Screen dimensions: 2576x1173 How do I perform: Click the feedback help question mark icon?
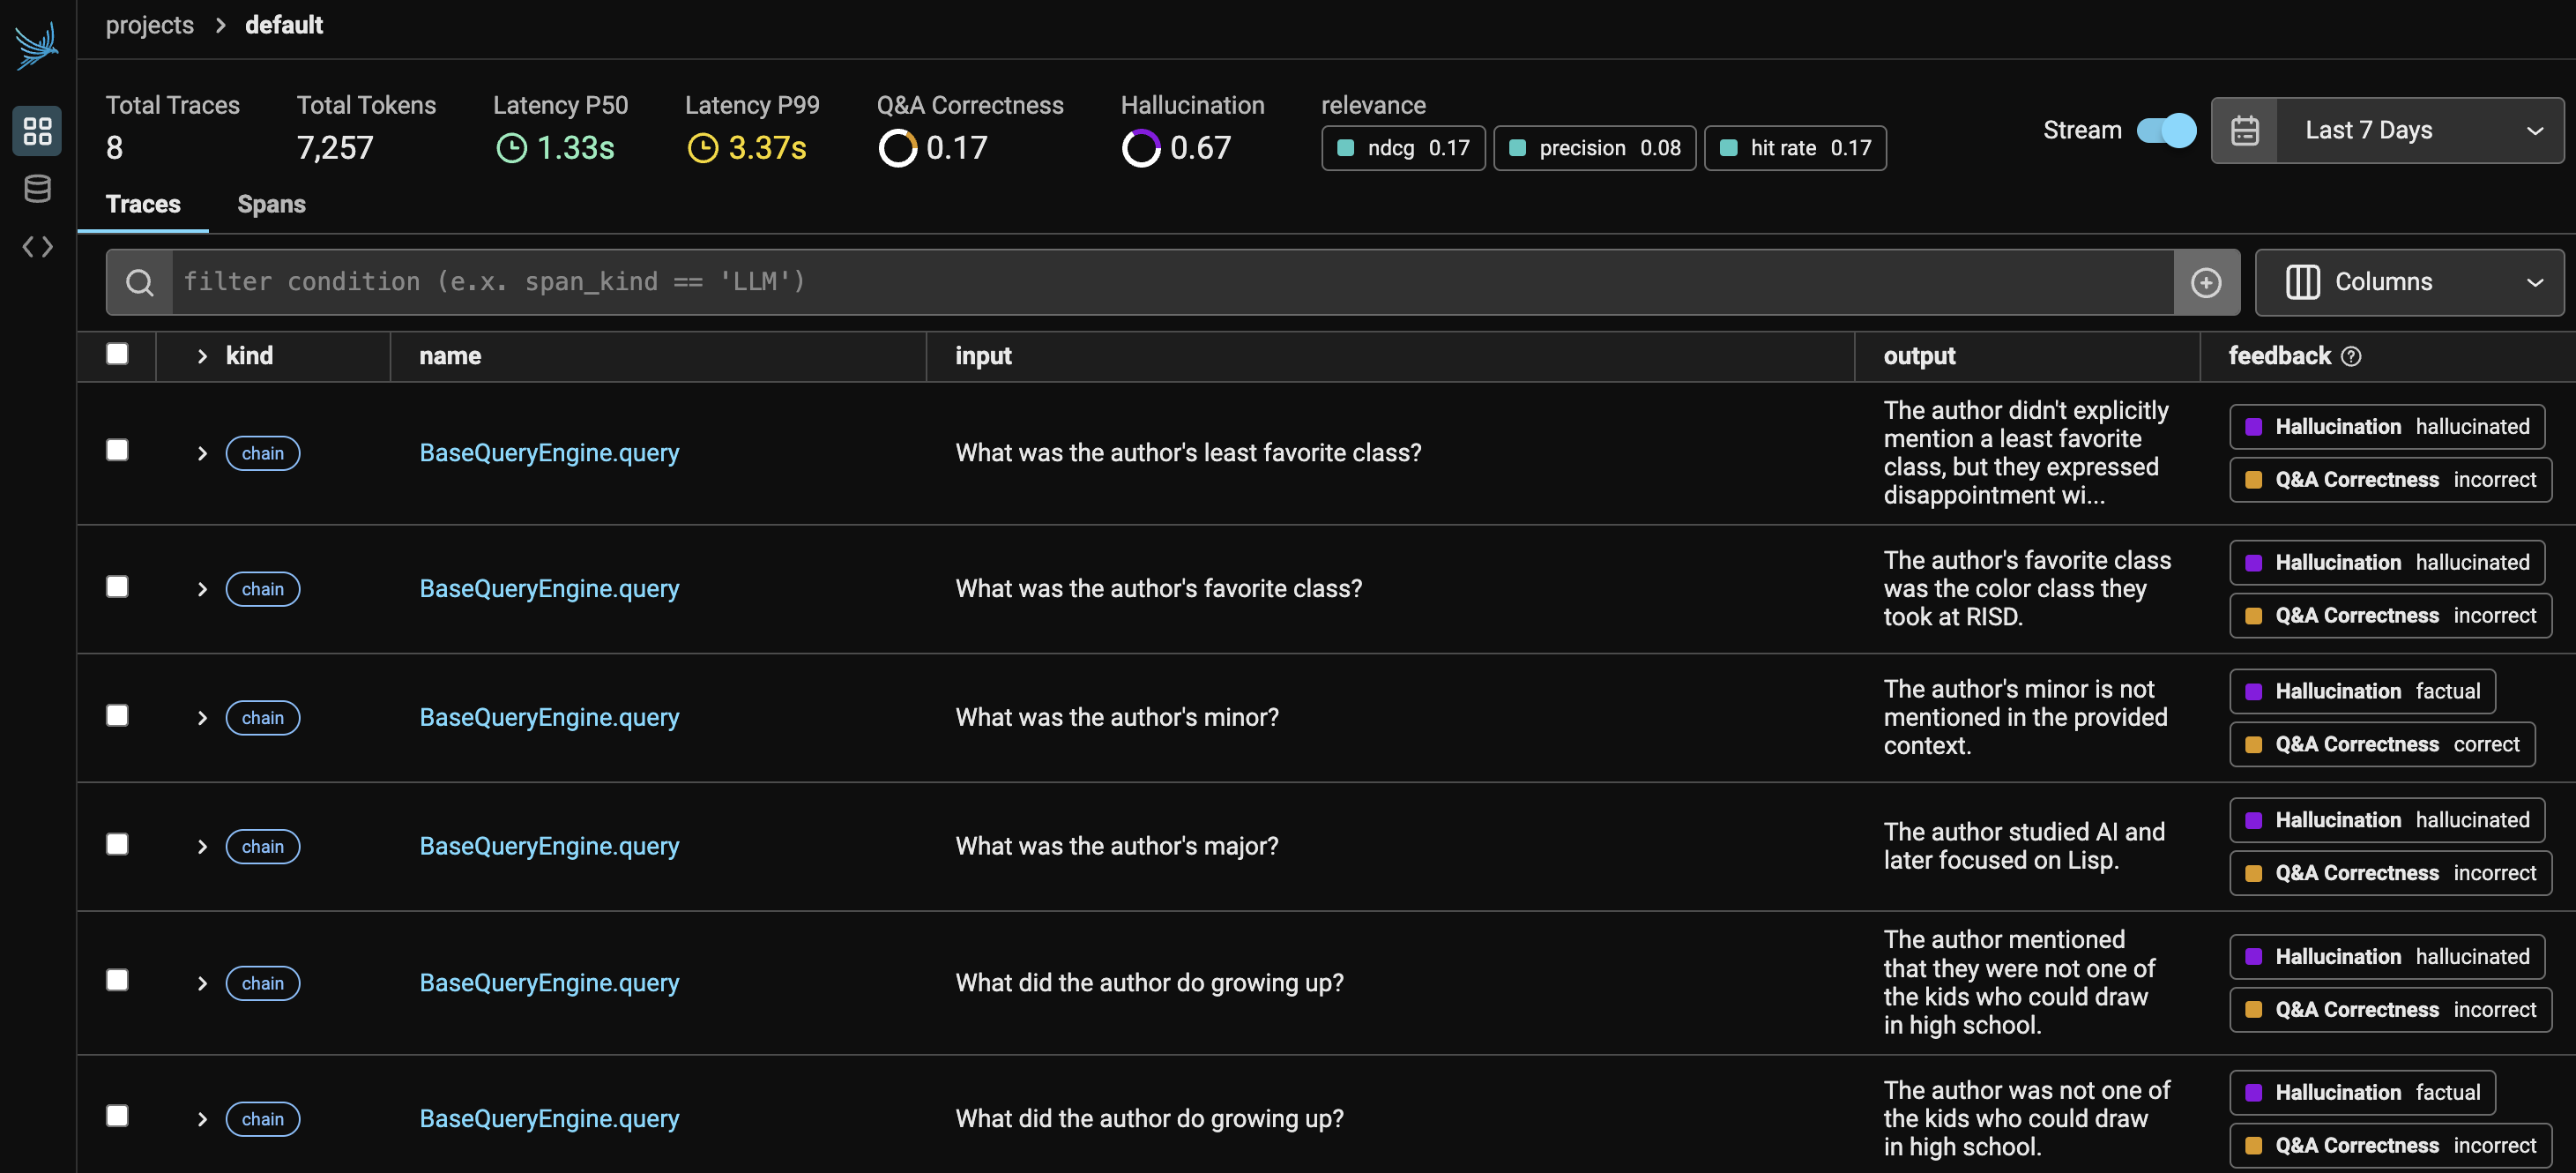[2352, 357]
